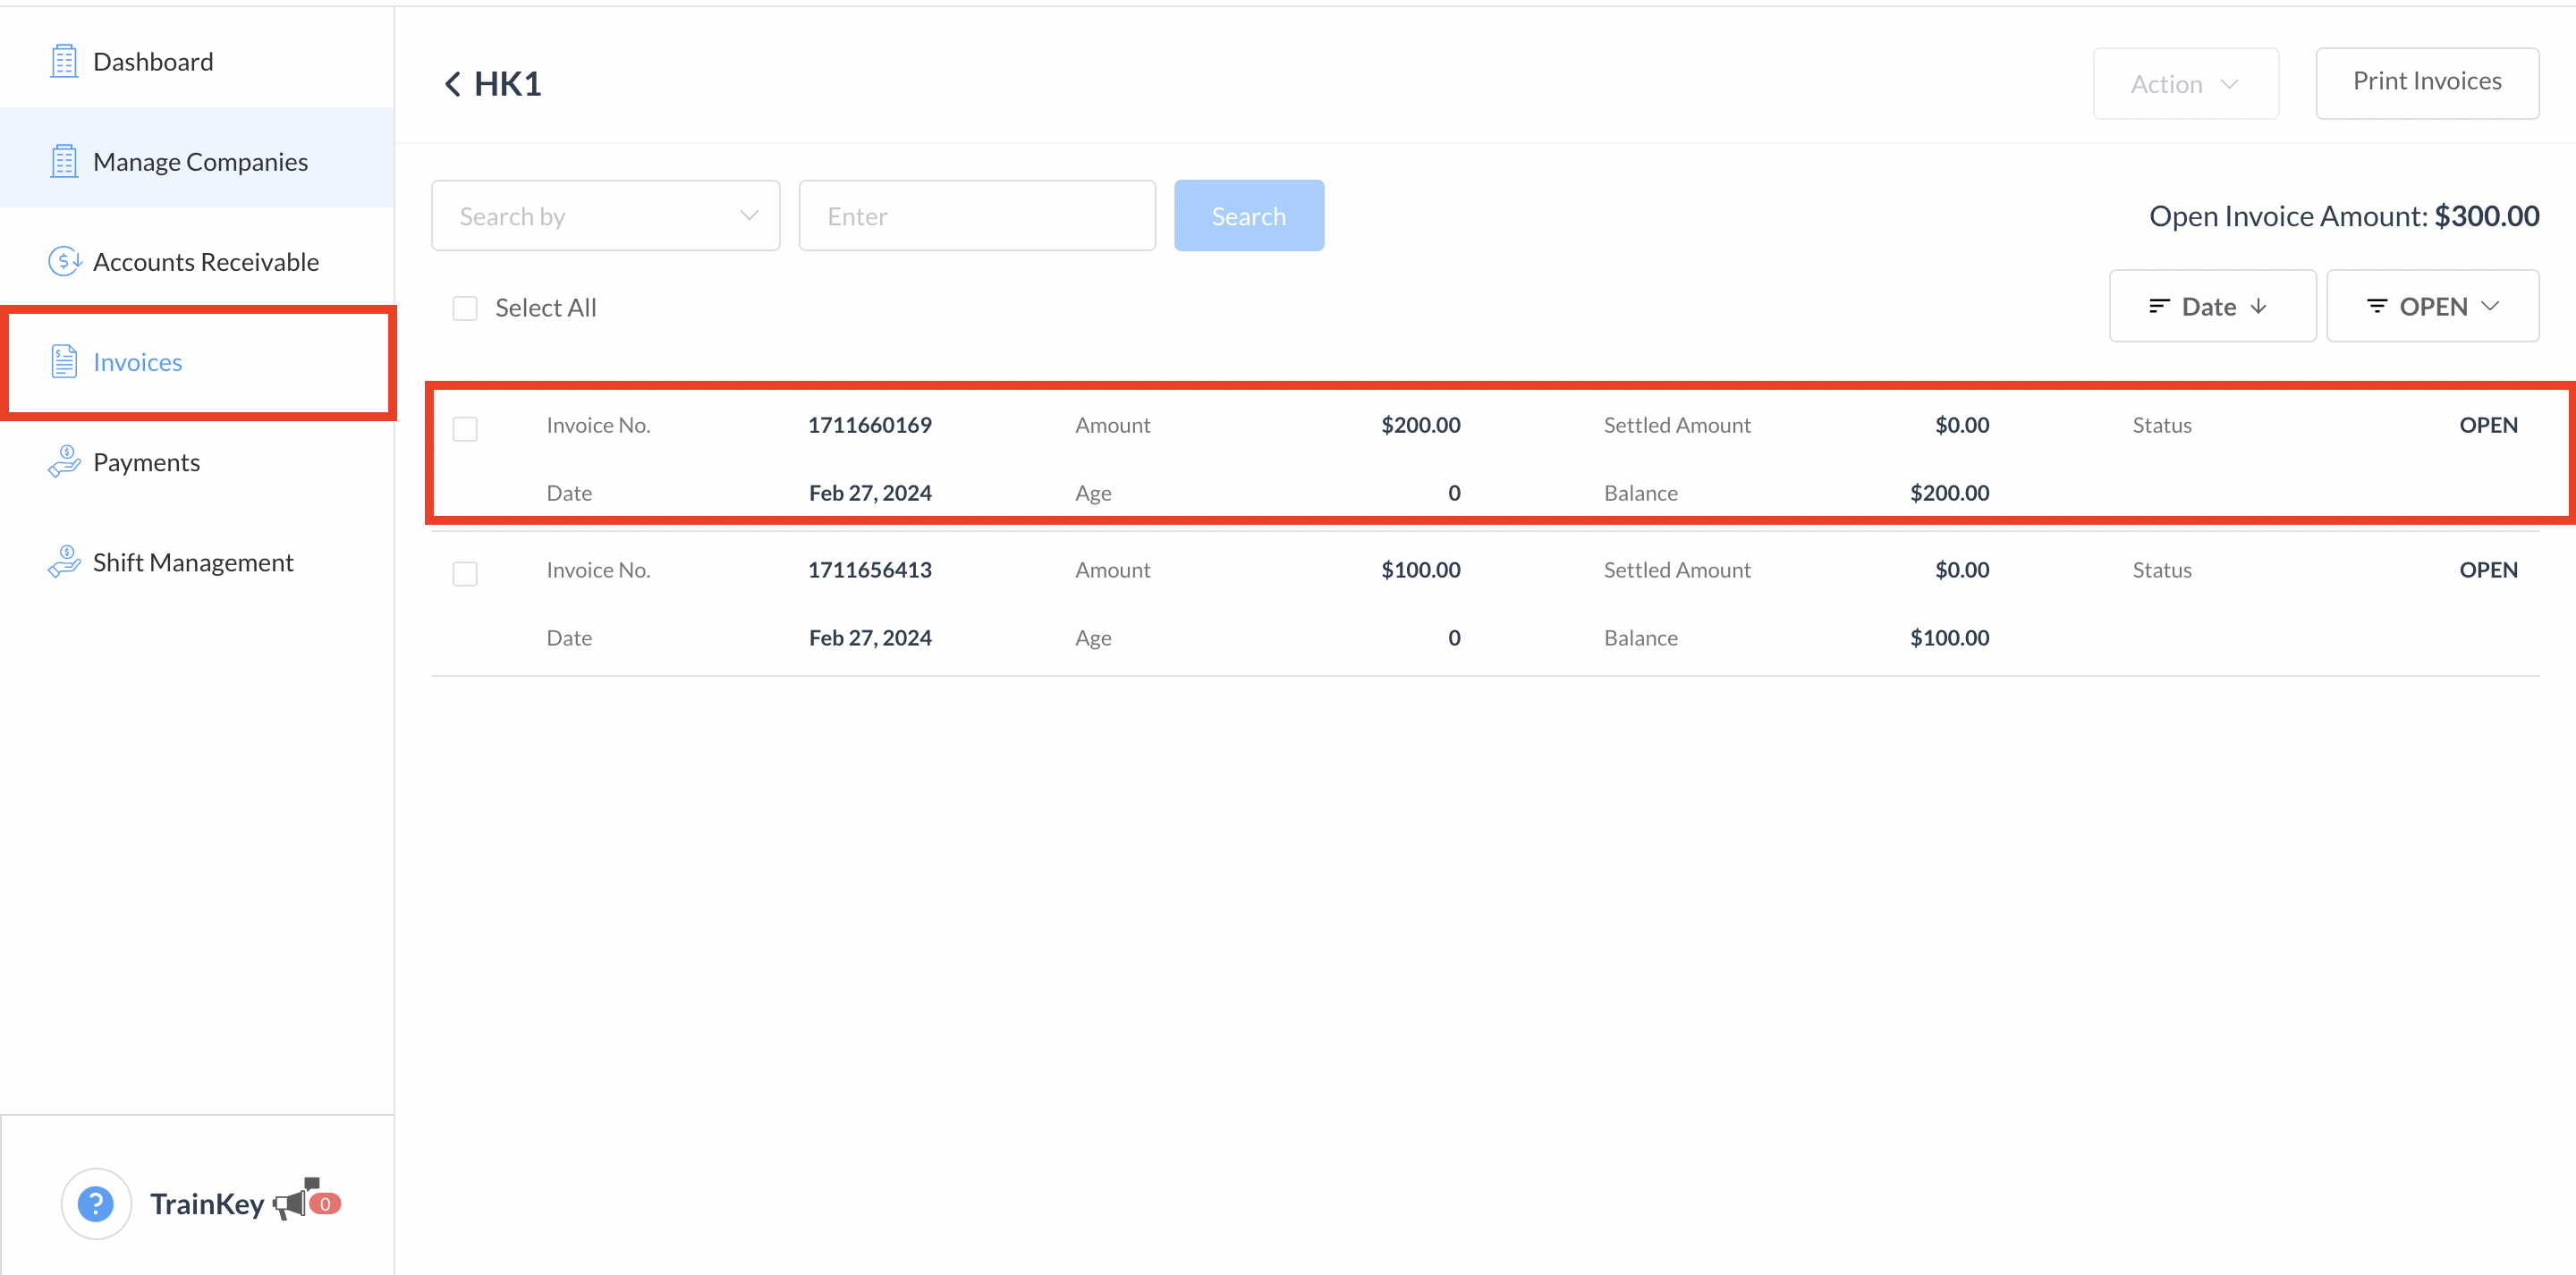Go back using arrow beside HK1

453,84
